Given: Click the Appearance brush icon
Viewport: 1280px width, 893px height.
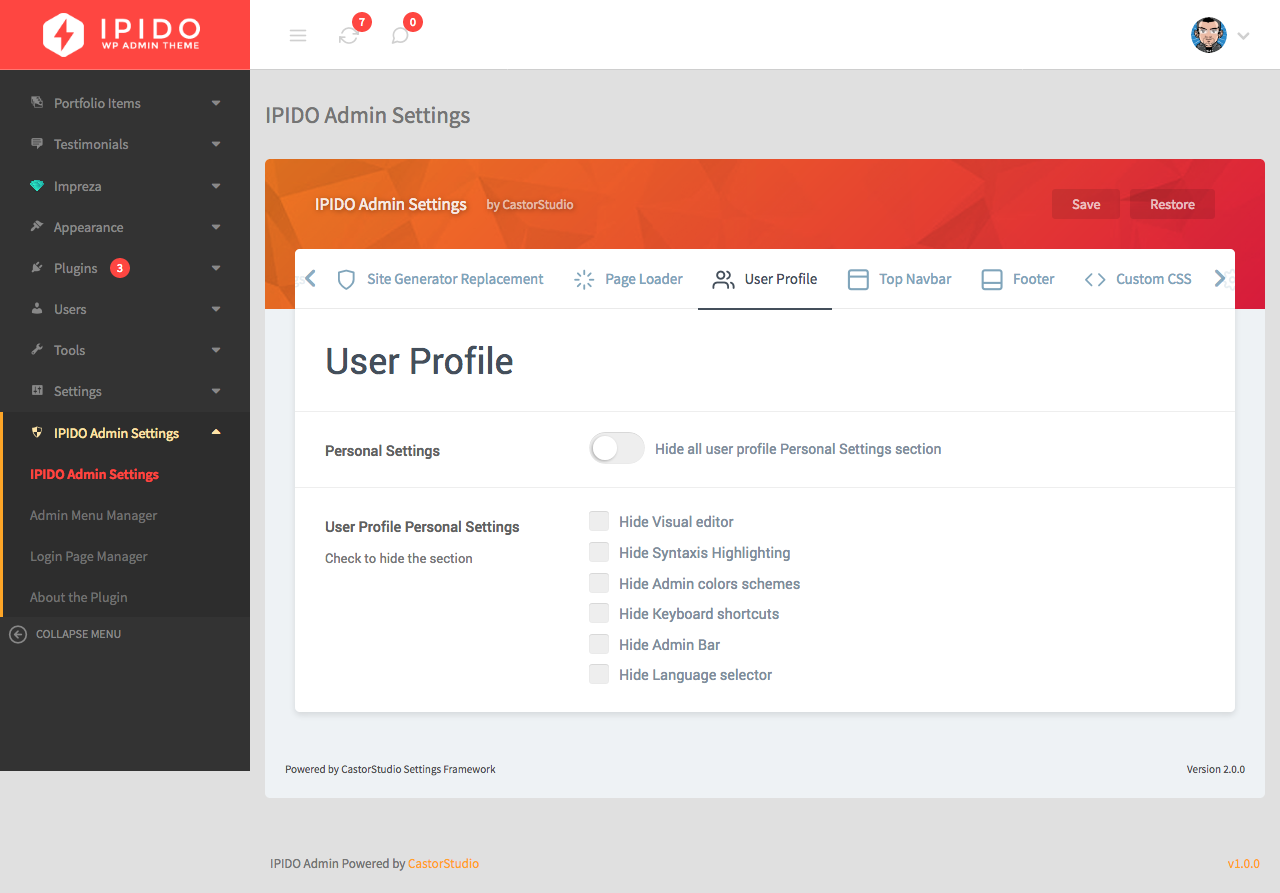Looking at the screenshot, I should (37, 227).
